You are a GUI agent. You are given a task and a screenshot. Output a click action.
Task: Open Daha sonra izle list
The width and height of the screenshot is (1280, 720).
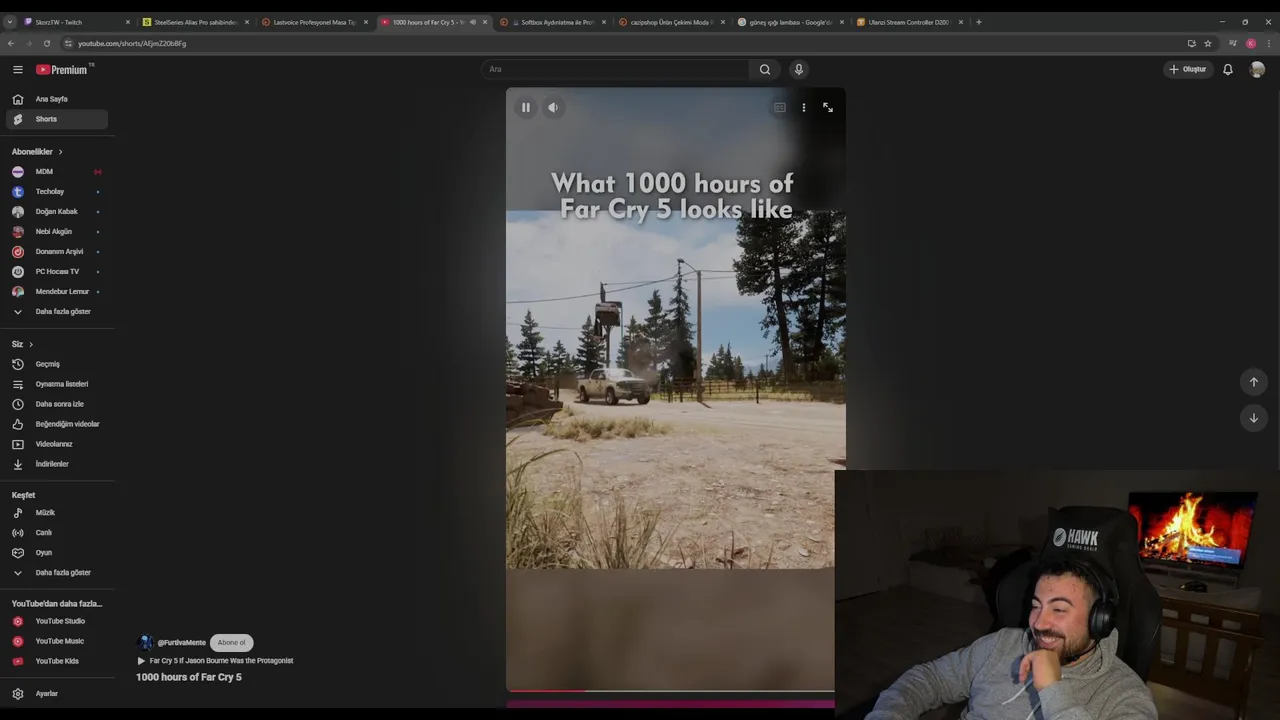click(x=57, y=404)
